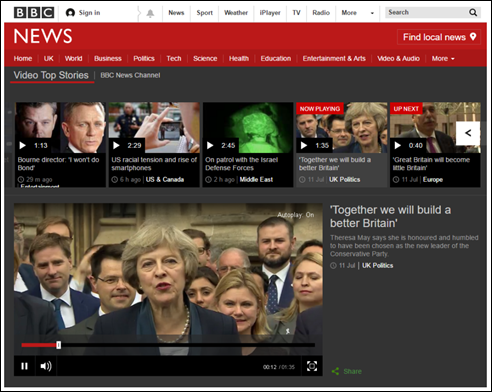The height and width of the screenshot is (392, 492).
Task: Open the Education section
Action: click(x=276, y=59)
